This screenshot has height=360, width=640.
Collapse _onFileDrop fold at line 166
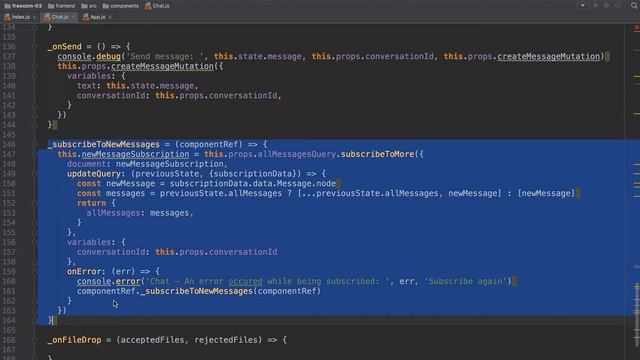pos(35,340)
